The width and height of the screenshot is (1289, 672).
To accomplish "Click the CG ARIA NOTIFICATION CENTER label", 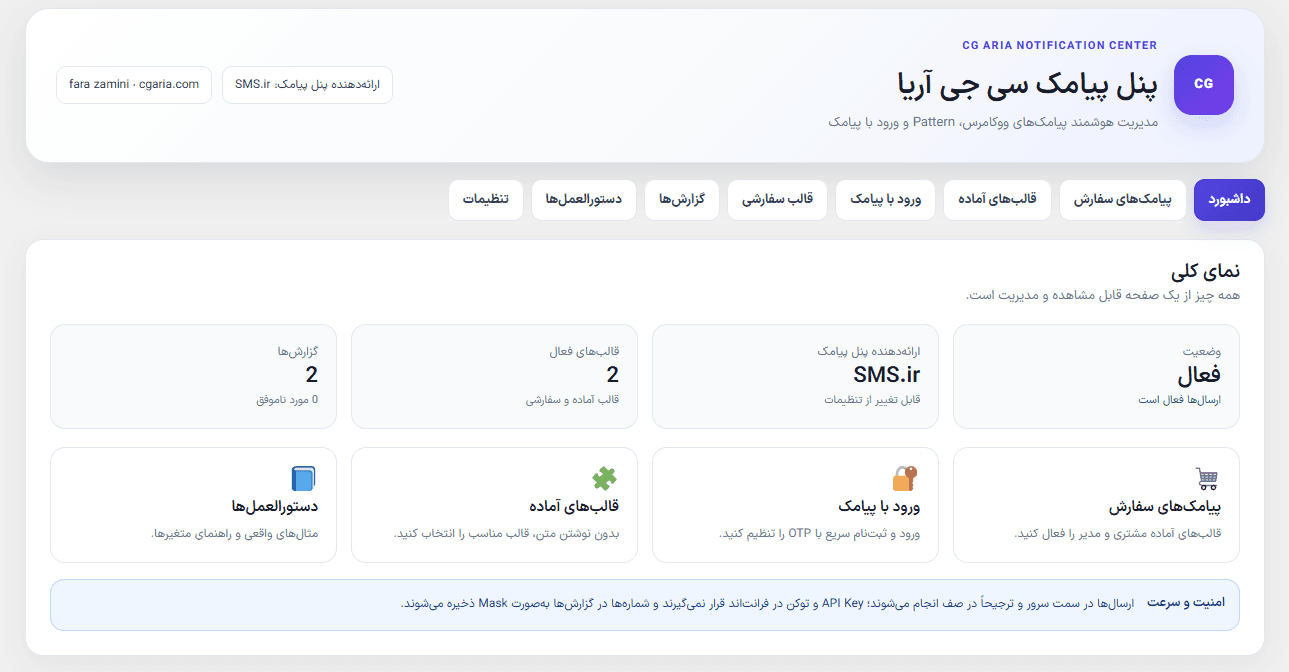I will pos(1060,45).
